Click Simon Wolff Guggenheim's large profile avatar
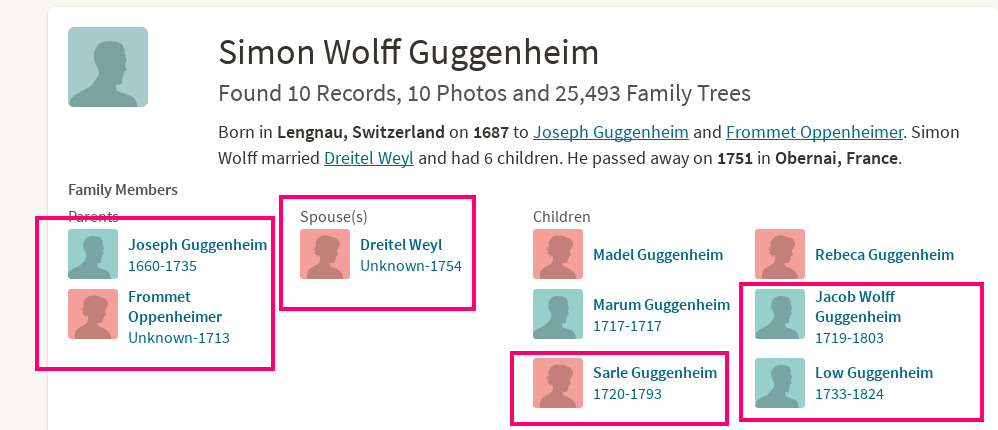This screenshot has width=998, height=430. [x=108, y=67]
